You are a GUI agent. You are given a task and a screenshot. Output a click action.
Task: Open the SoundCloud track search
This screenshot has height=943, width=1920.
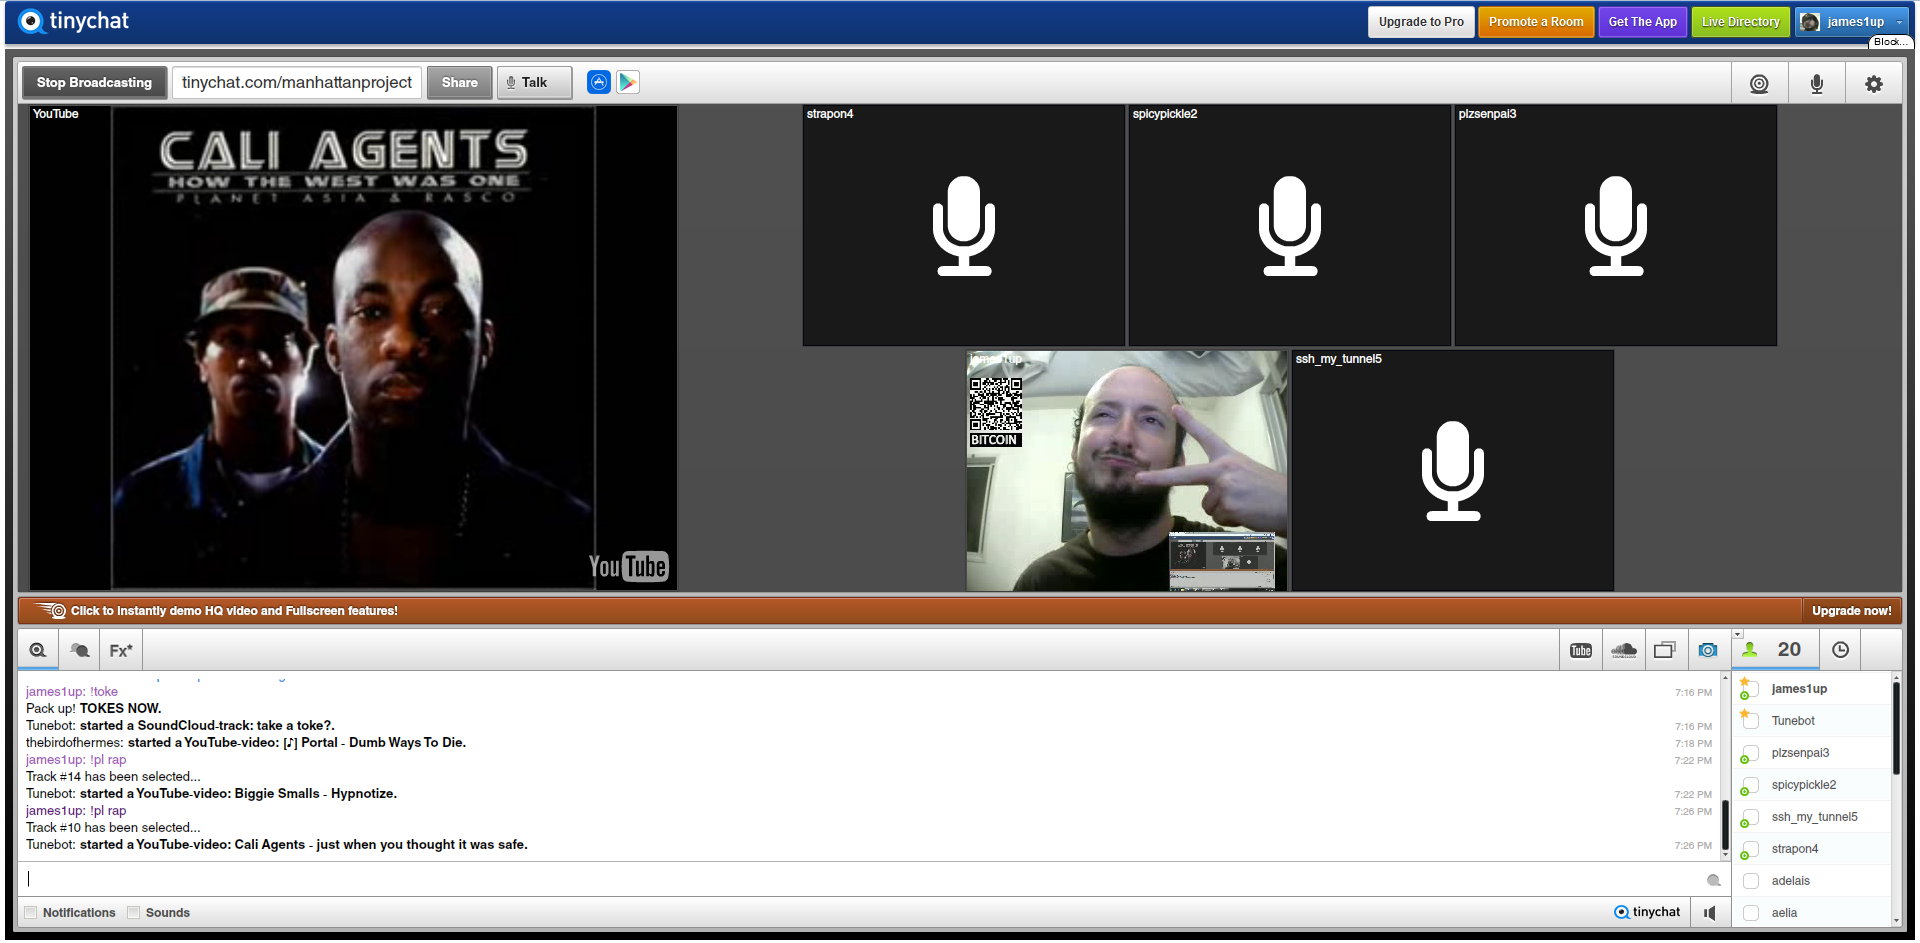[x=1624, y=649]
